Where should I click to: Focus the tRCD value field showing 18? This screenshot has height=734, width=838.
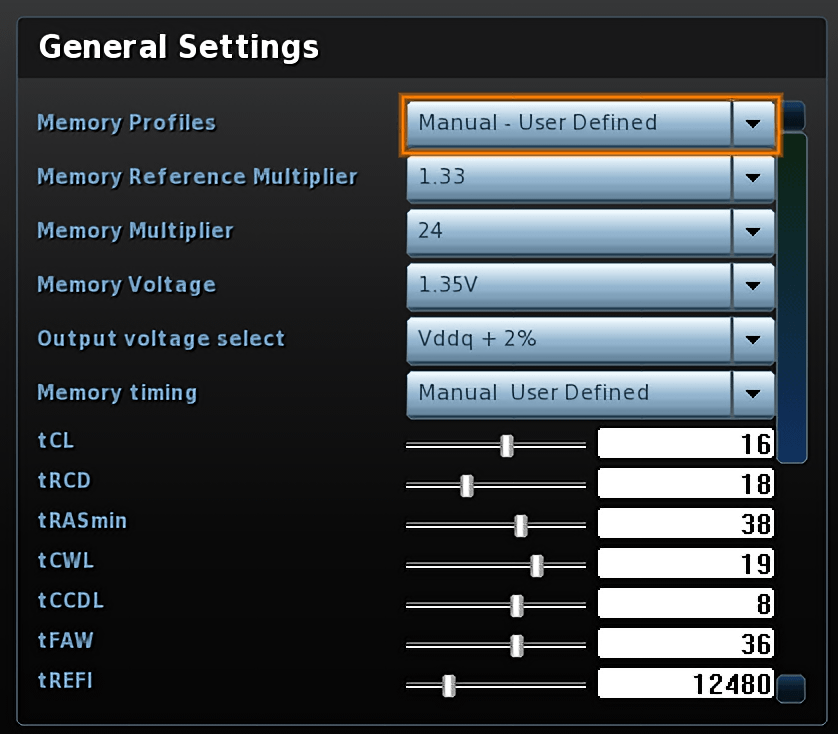tap(686, 483)
